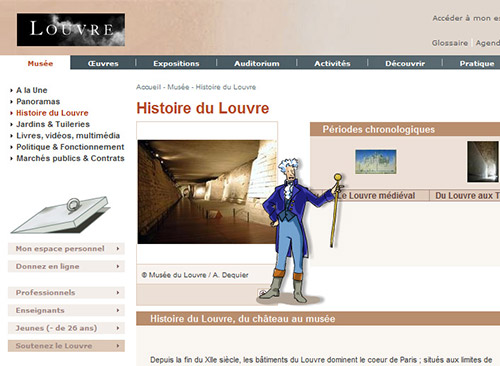The width and height of the screenshot is (500, 366).
Task: Click the zoom icon under the photo
Action: pos(262,293)
